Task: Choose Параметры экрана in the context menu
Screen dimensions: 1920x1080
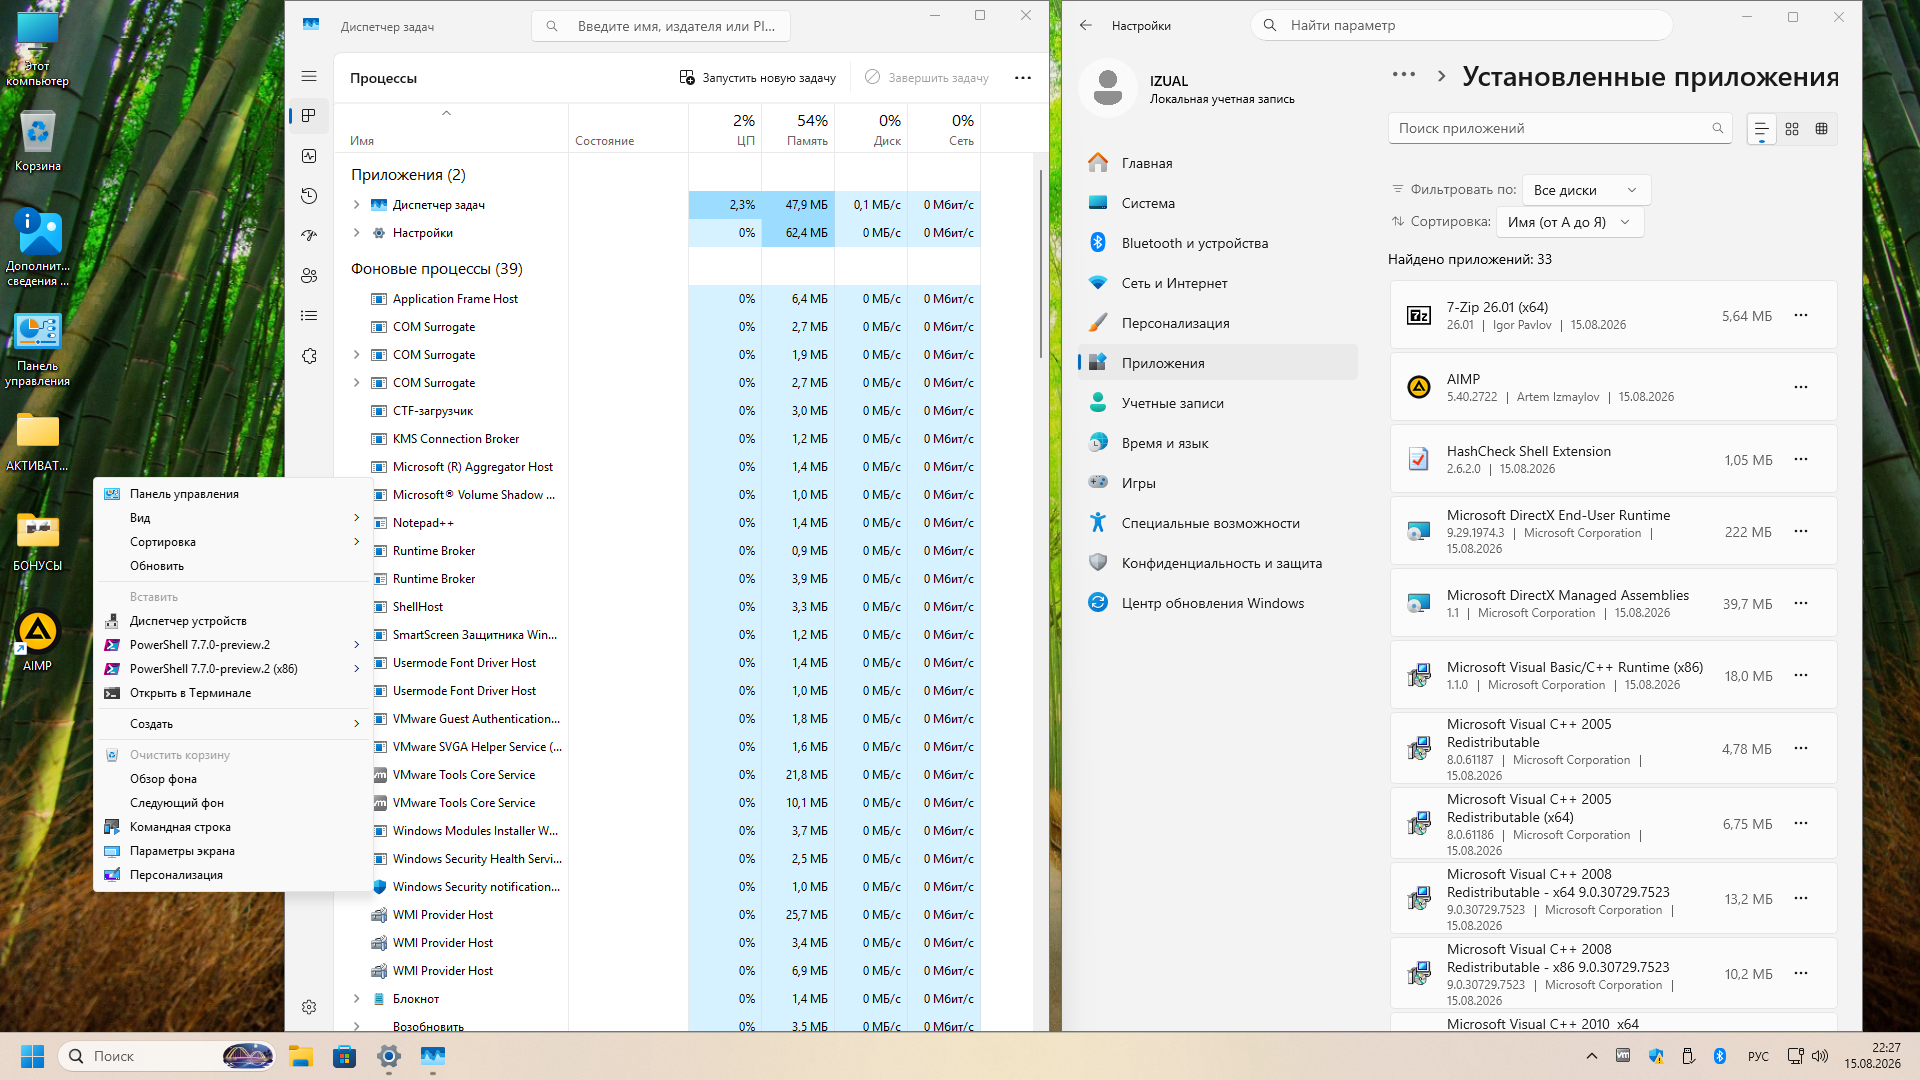Action: pos(232,851)
